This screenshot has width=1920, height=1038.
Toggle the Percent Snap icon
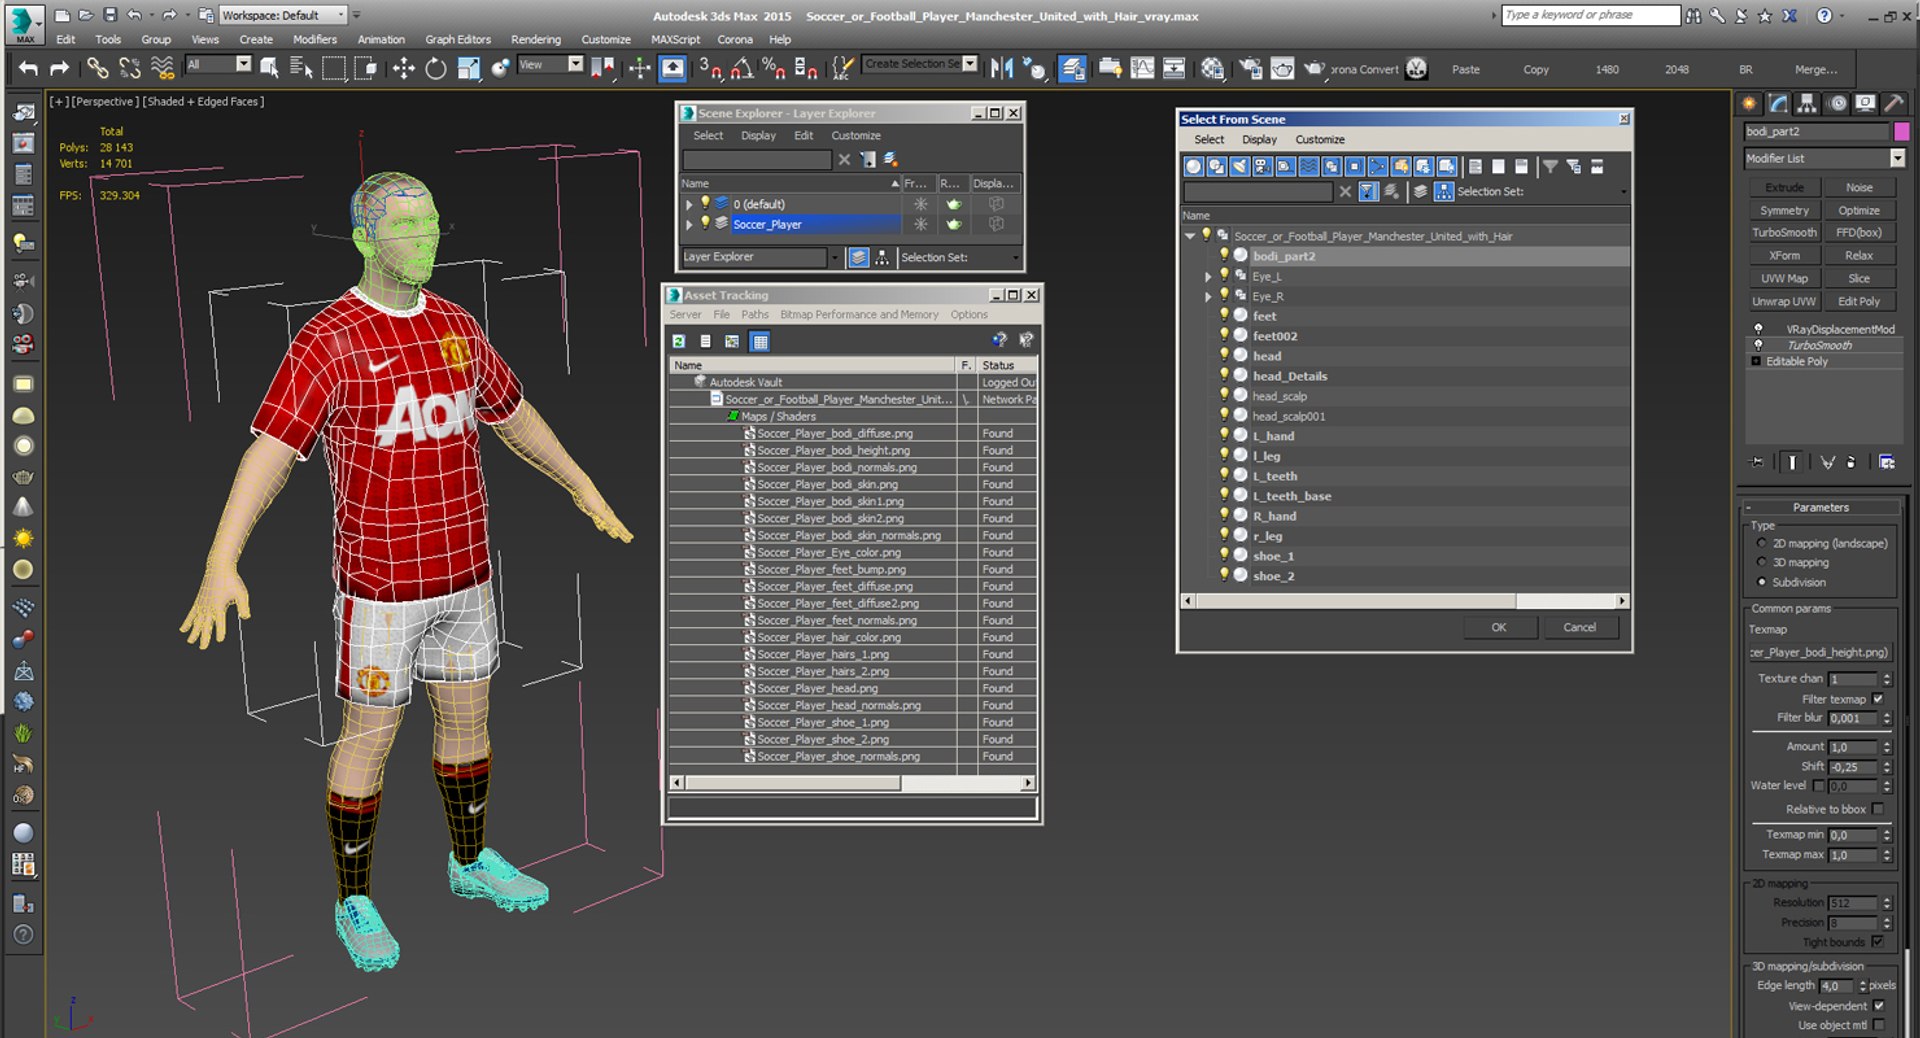(773, 68)
